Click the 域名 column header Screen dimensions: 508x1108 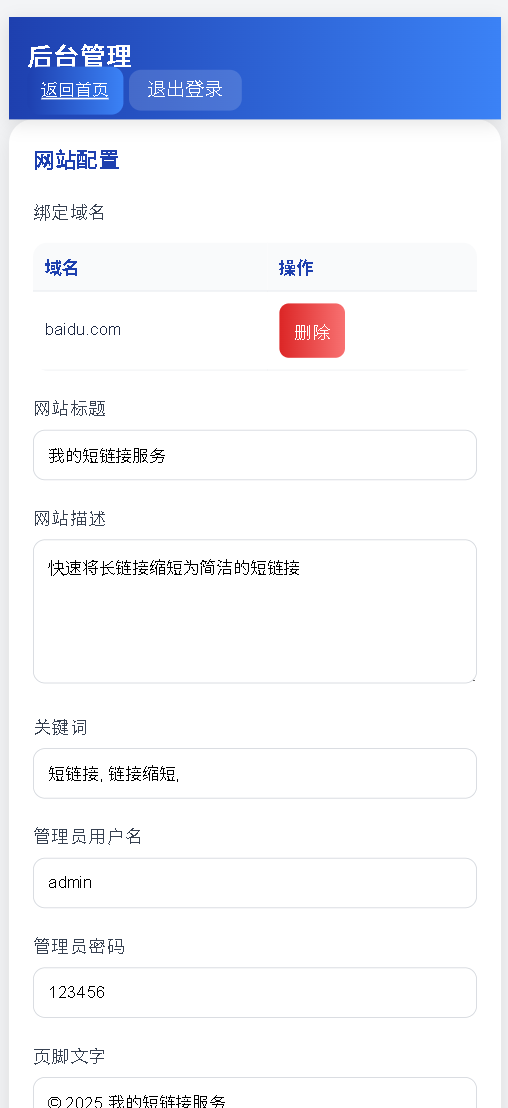pos(61,268)
